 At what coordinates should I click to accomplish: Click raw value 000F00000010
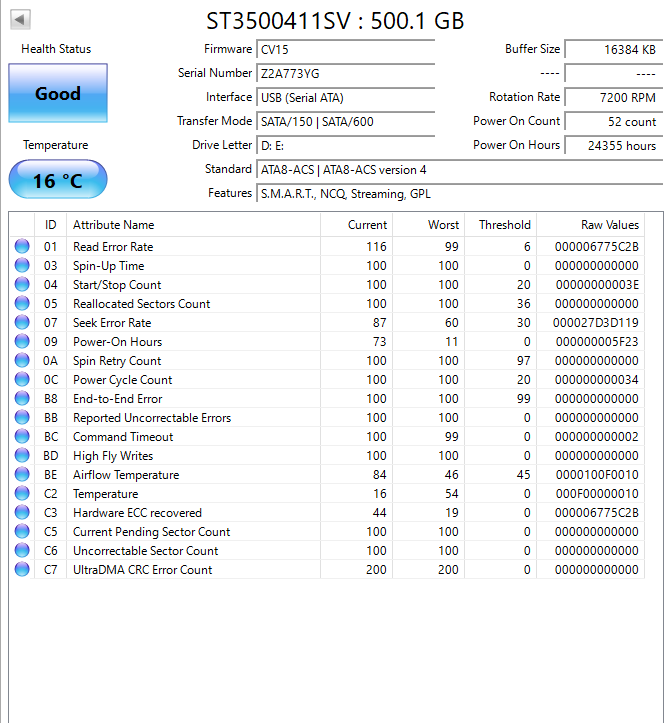596,494
